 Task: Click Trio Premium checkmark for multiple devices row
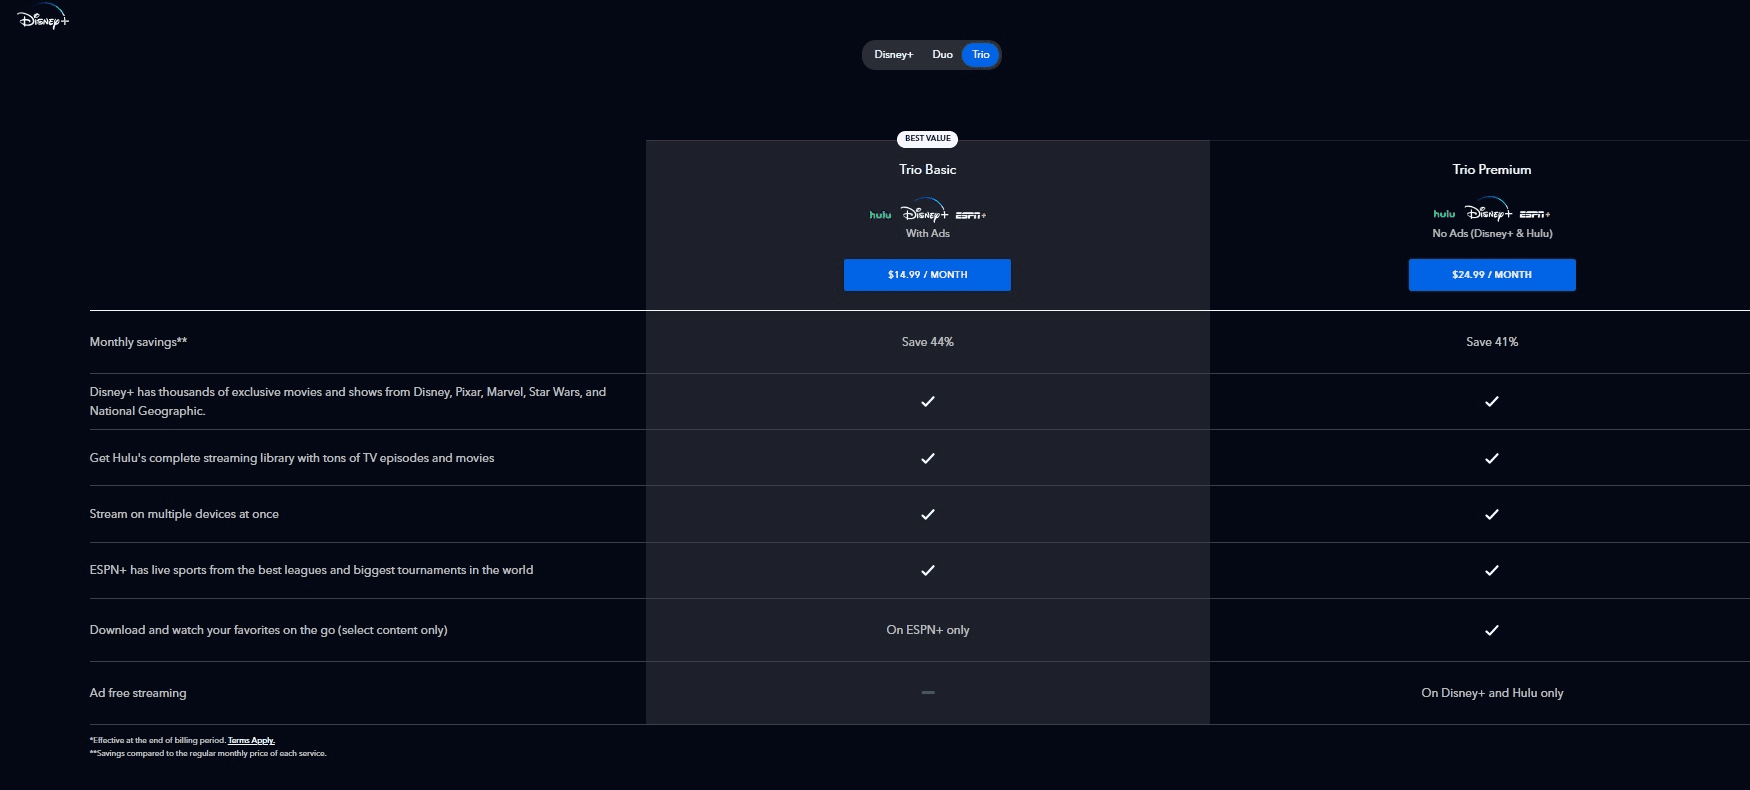[x=1492, y=514]
